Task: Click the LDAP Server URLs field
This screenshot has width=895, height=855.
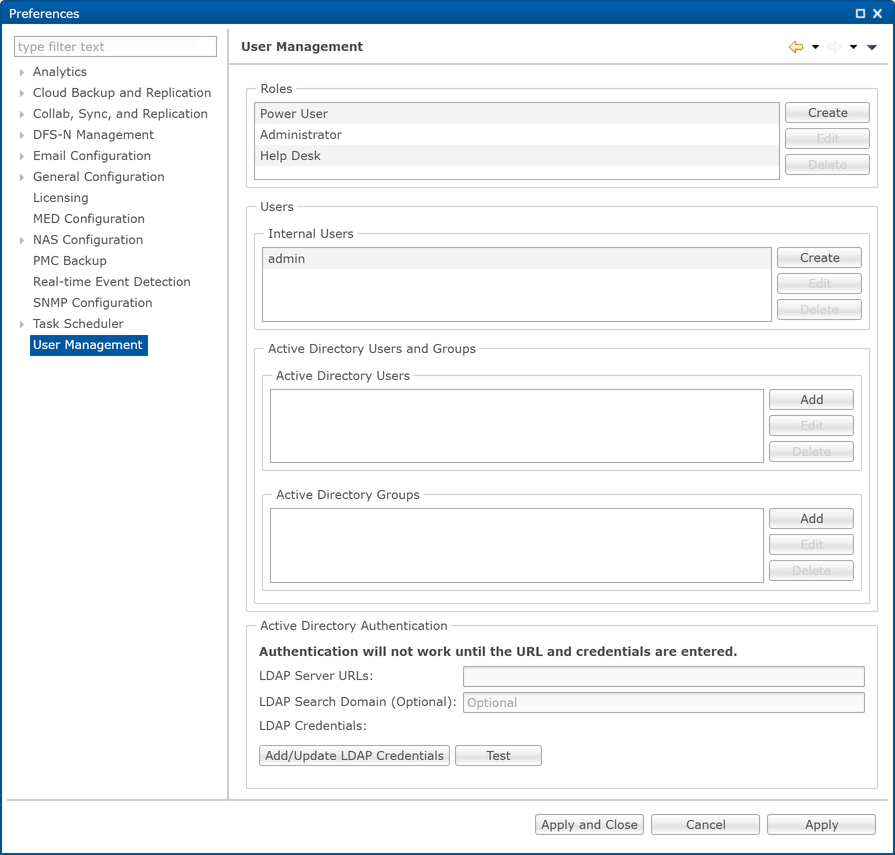Action: pyautogui.click(x=664, y=676)
